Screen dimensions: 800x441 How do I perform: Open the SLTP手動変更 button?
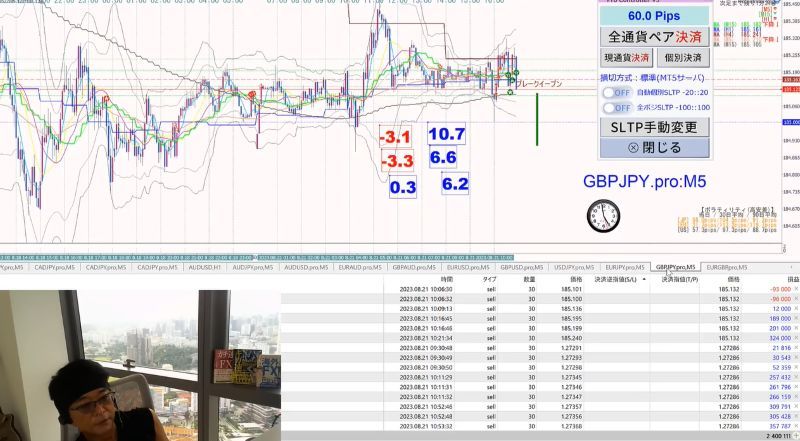[x=655, y=127]
